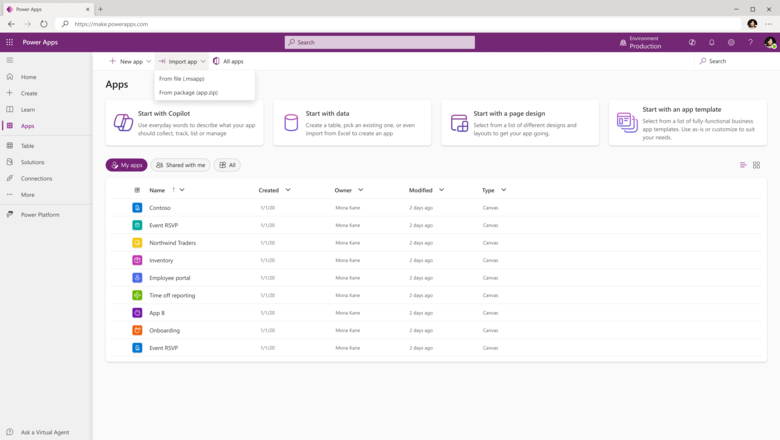Click the Northwind Traders app icon

tap(137, 243)
